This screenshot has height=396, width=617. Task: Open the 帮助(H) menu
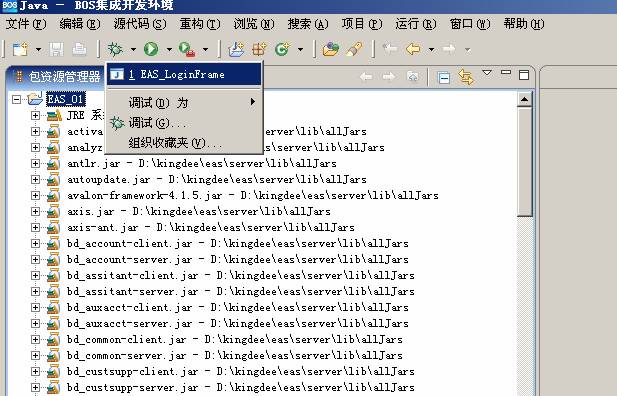(x=524, y=24)
